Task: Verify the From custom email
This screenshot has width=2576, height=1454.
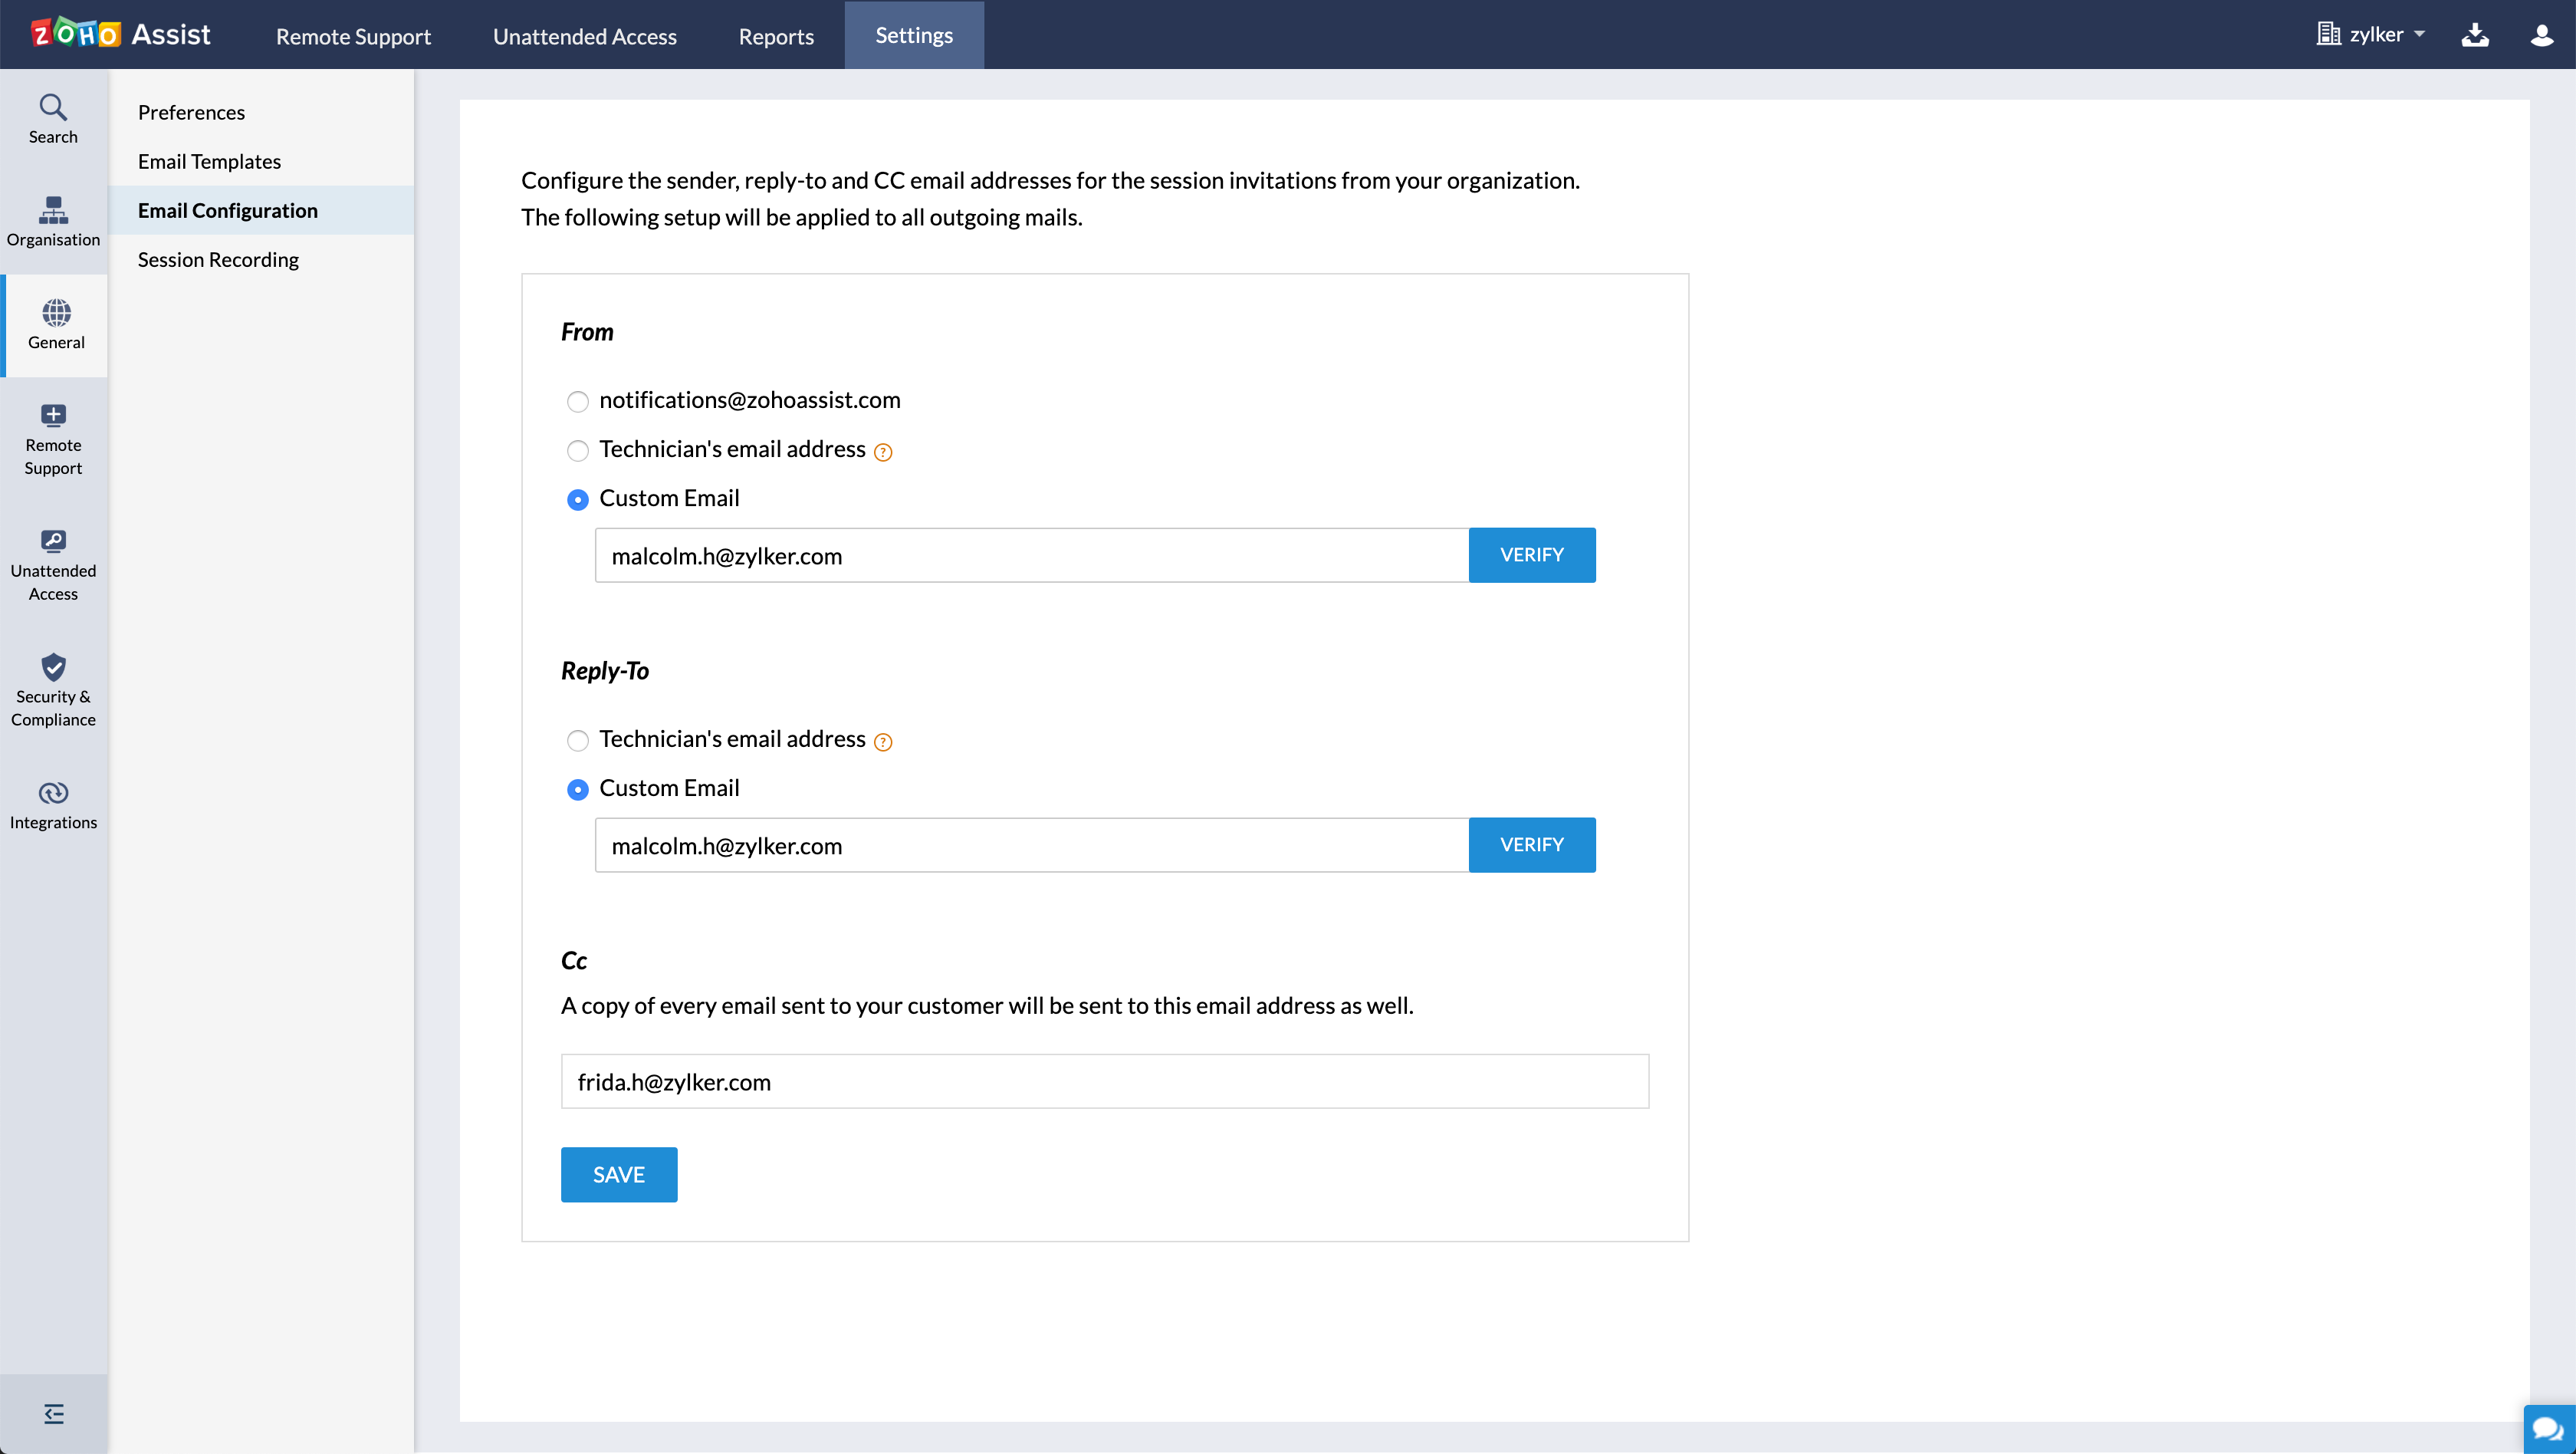Action: click(x=1531, y=555)
